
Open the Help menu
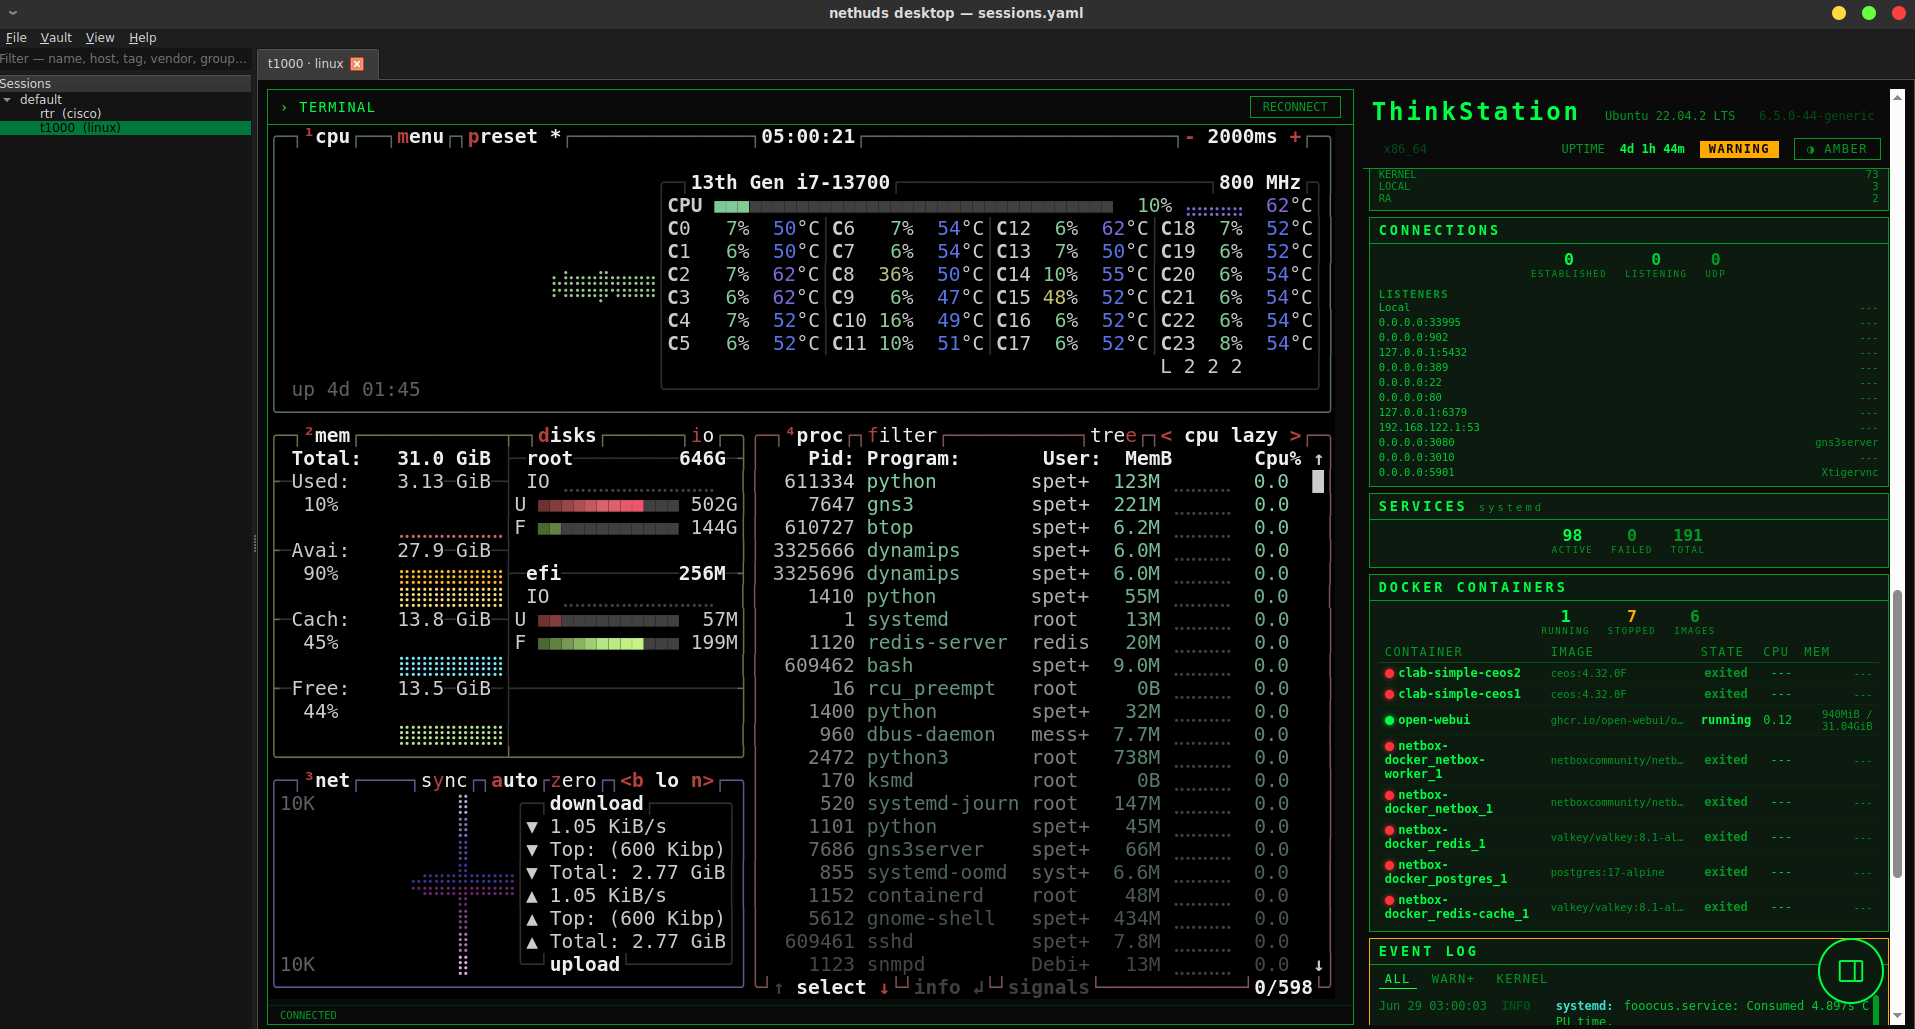[x=143, y=38]
